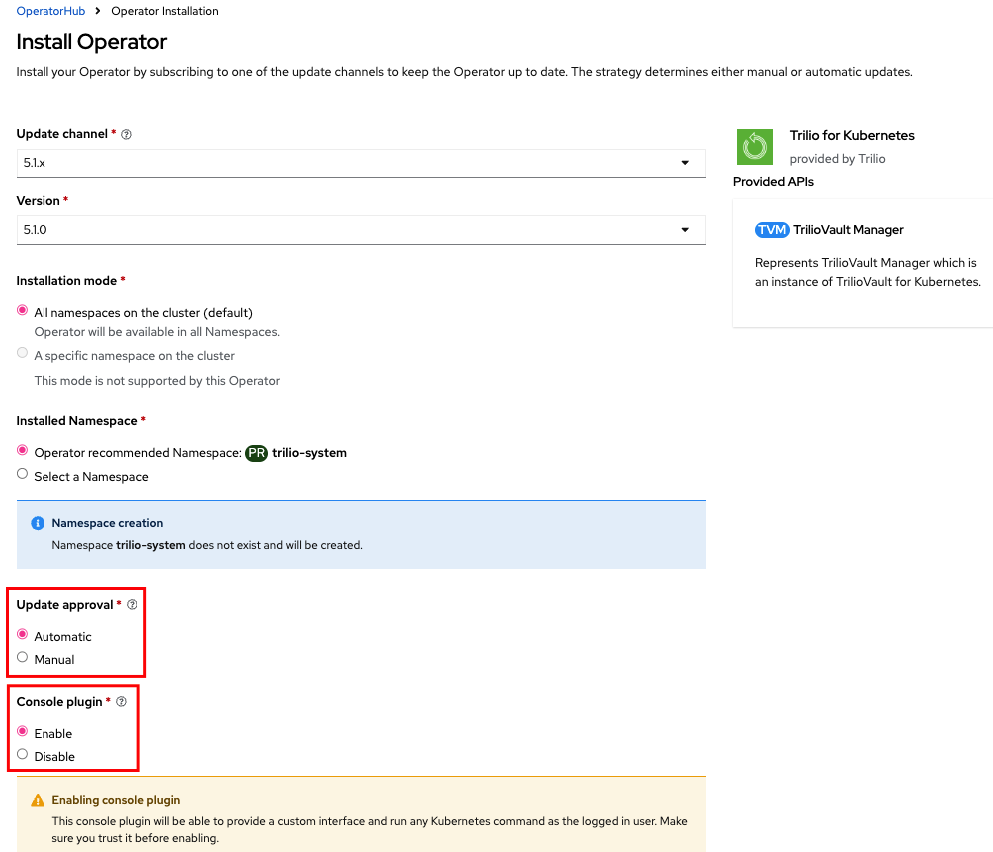Image resolution: width=993 pixels, height=852 pixels.
Task: Click the TVM badge icon
Action: pyautogui.click(x=772, y=230)
